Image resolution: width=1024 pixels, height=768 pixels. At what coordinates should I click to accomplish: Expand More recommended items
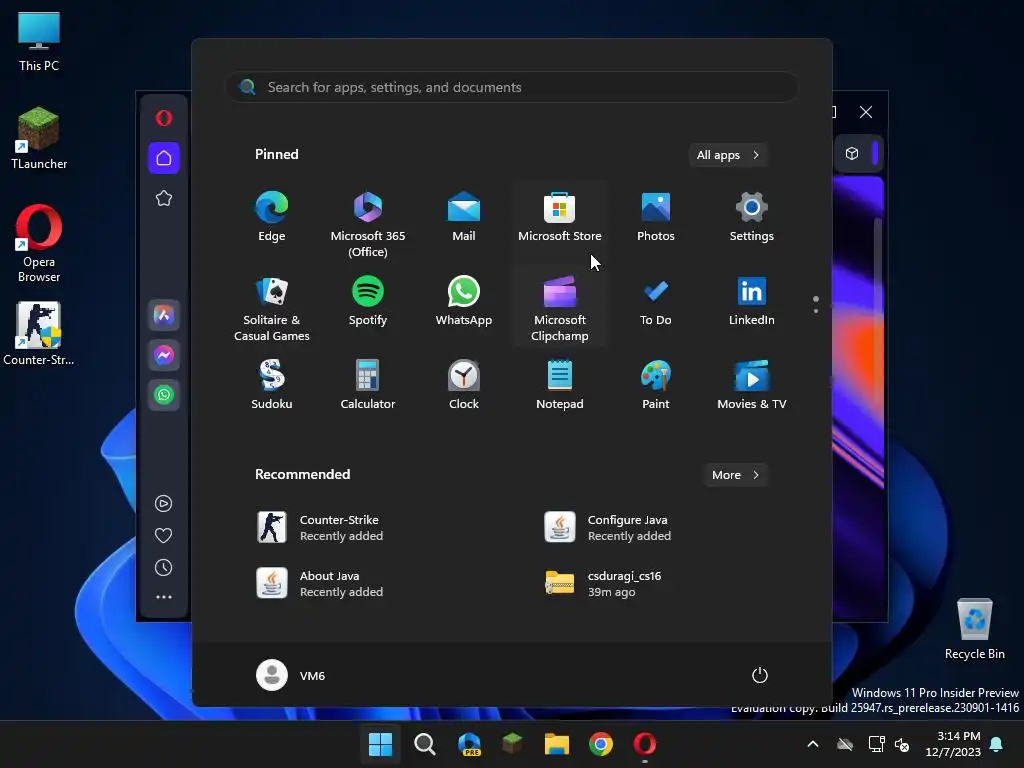pyautogui.click(x=735, y=475)
